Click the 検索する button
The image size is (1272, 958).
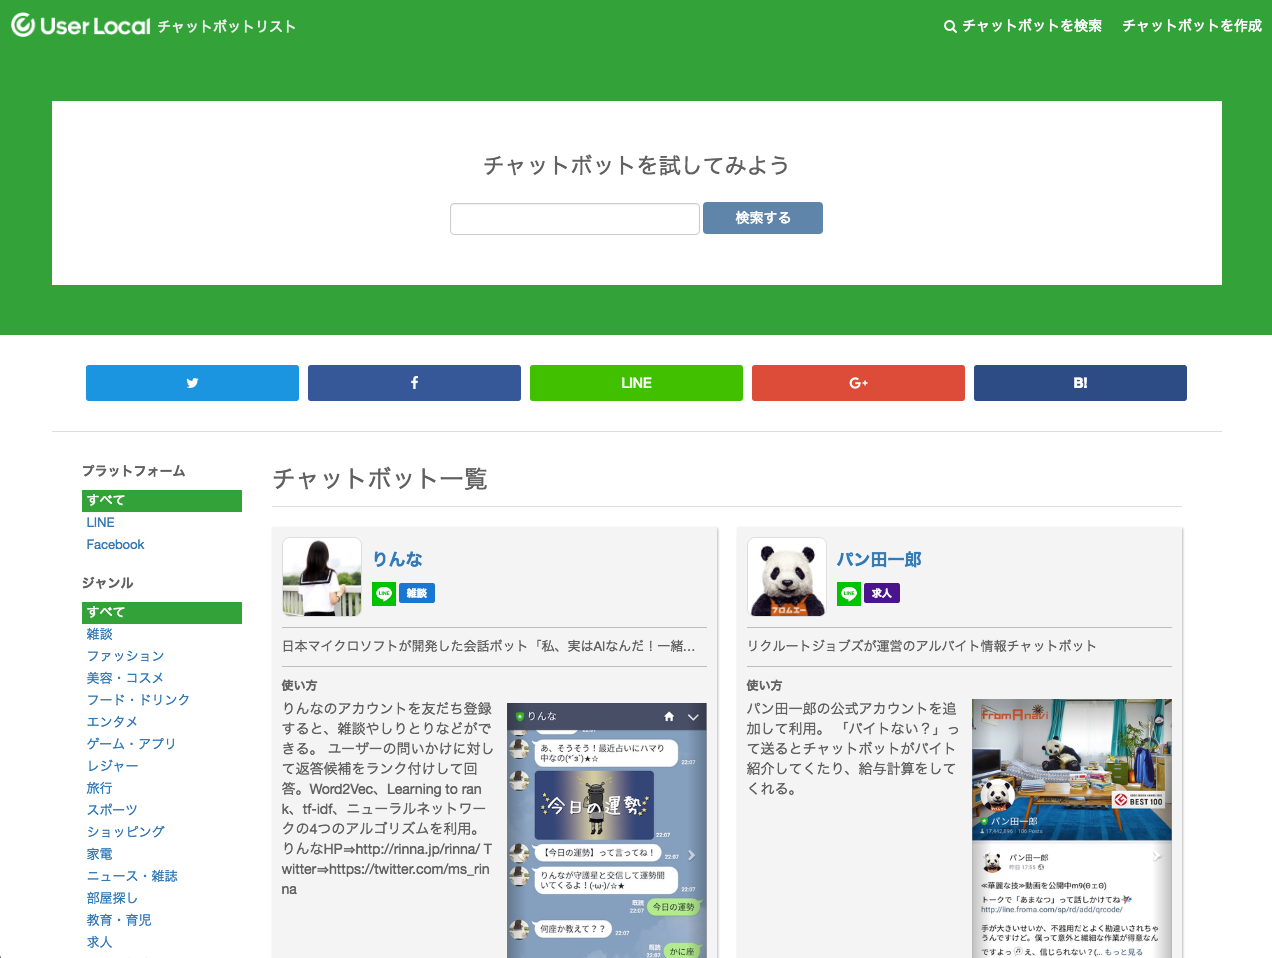763,218
